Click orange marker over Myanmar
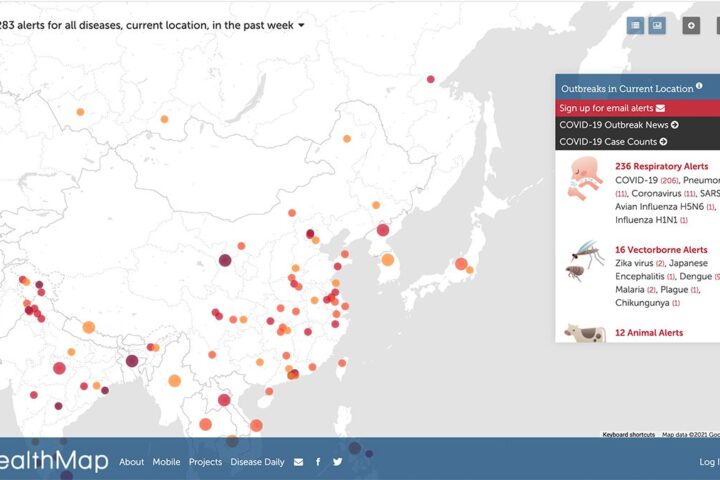This screenshot has height=480, width=720. pyautogui.click(x=174, y=381)
